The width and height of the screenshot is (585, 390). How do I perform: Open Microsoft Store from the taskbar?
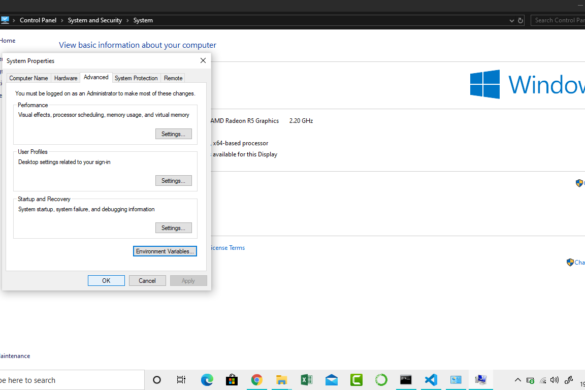(232, 380)
